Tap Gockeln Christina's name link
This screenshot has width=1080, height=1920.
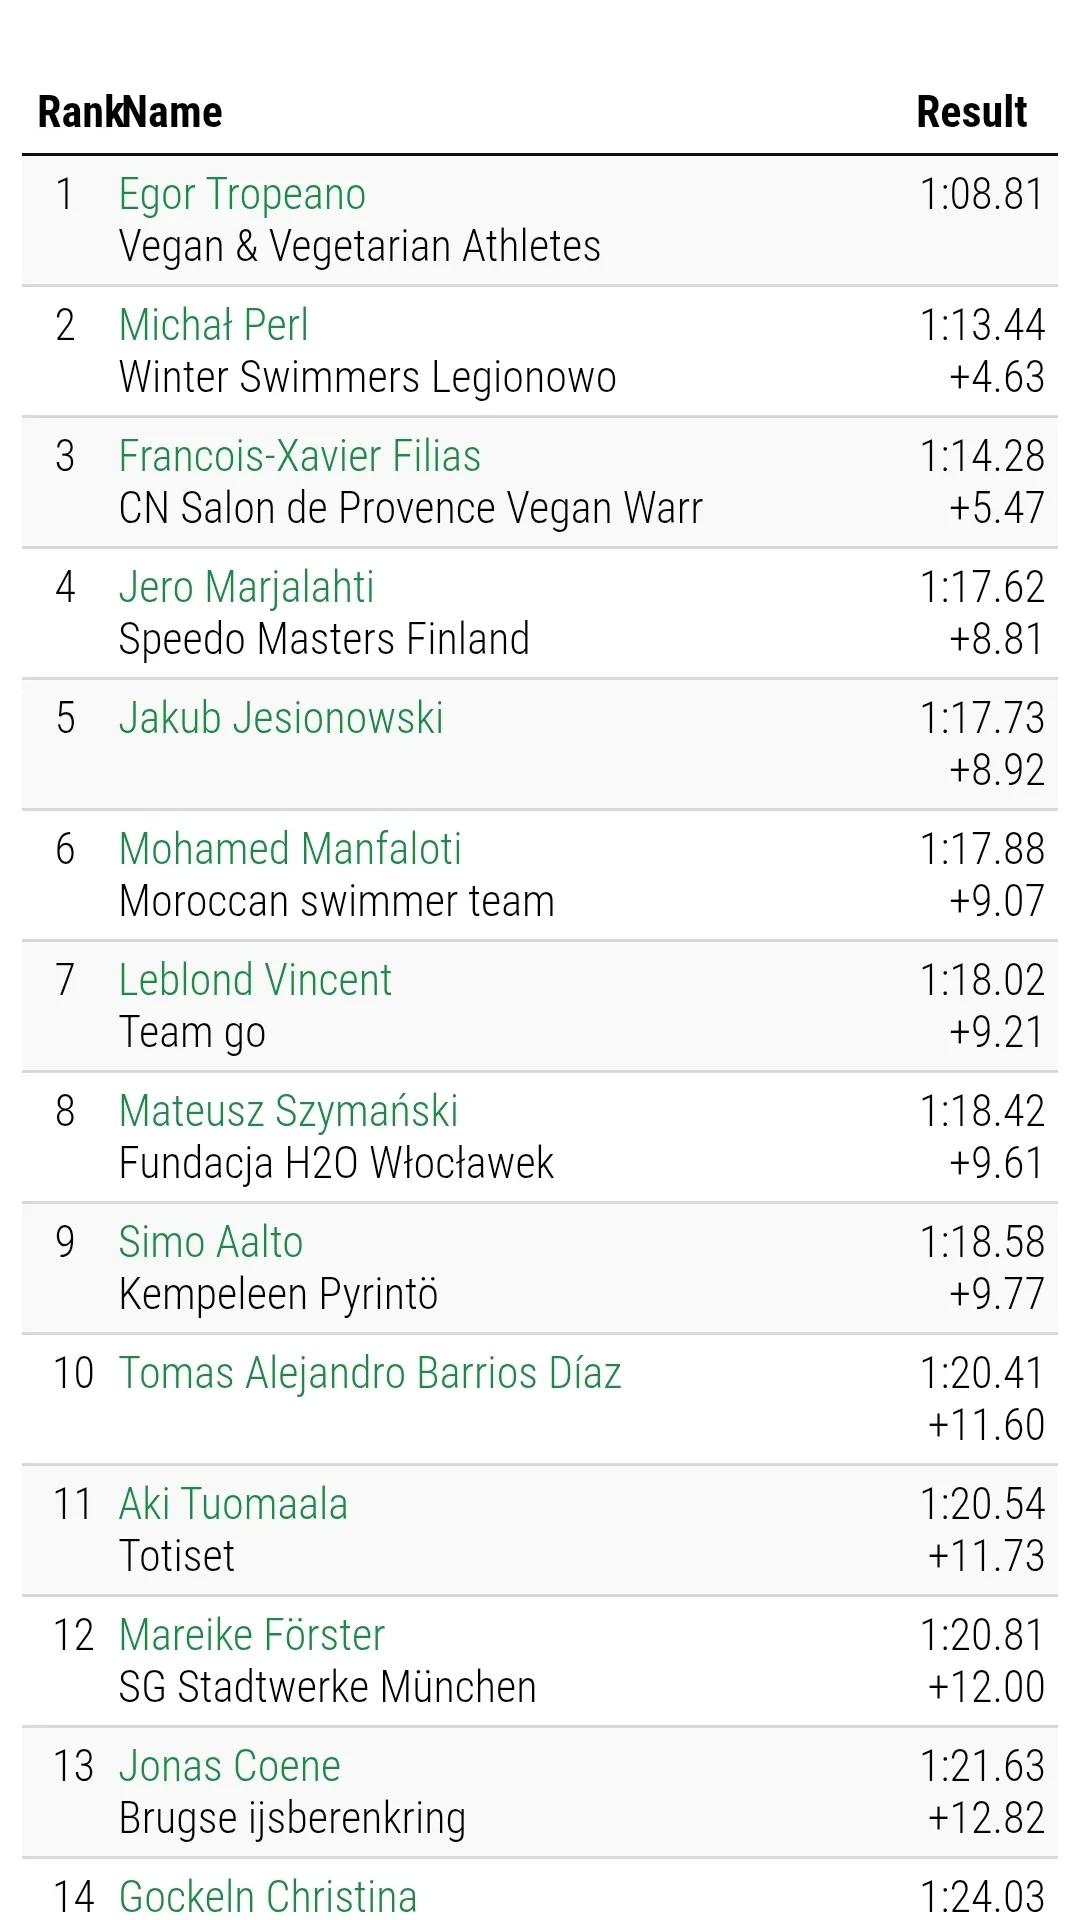coord(267,1896)
